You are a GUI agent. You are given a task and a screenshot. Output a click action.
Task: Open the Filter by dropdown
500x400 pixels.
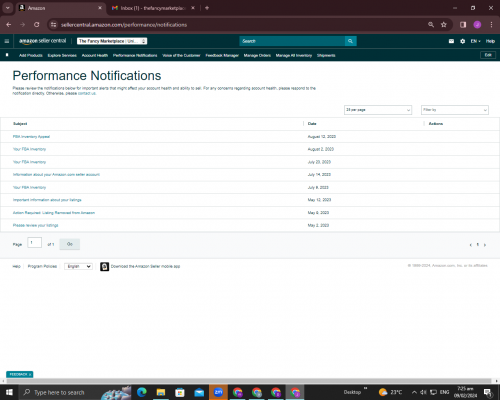[455, 110]
